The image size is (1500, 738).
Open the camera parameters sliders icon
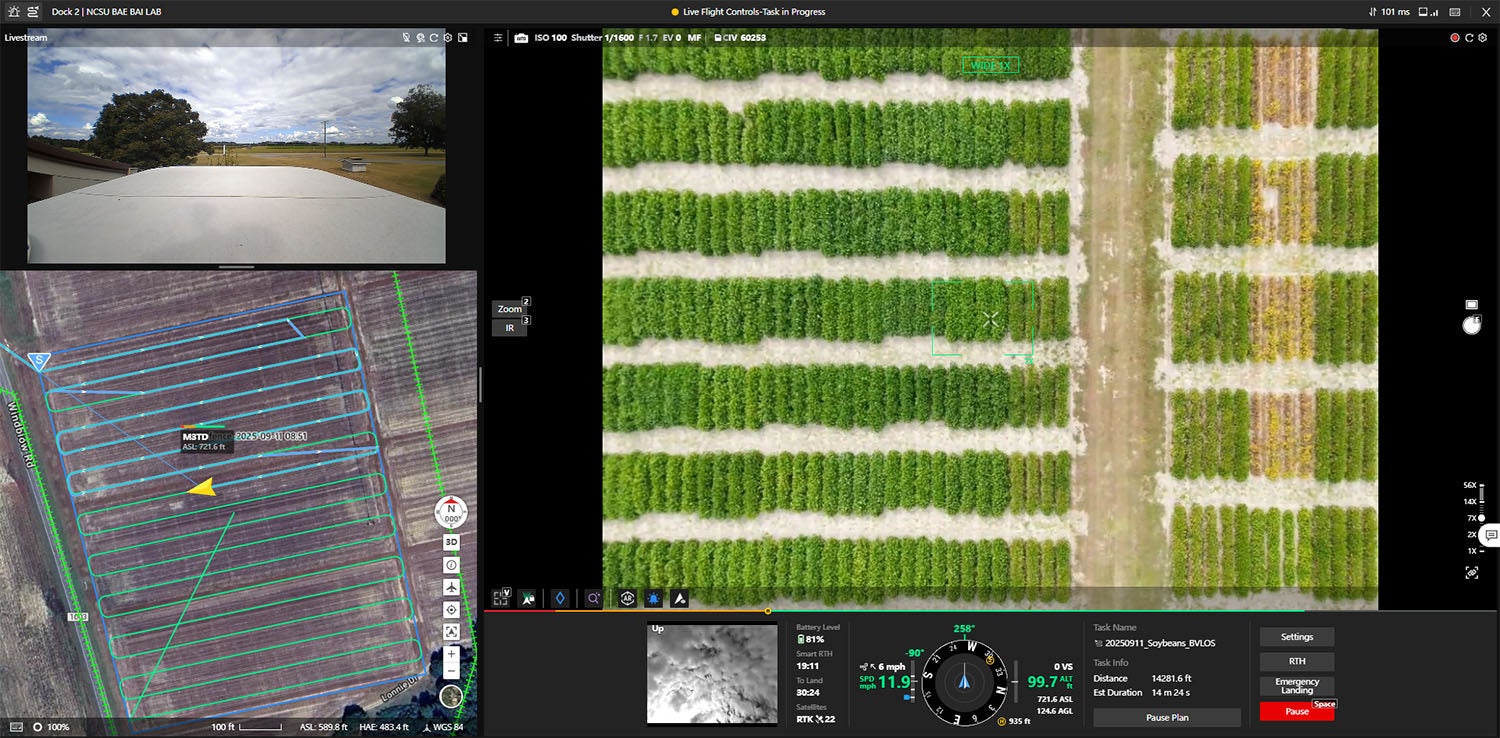point(498,38)
